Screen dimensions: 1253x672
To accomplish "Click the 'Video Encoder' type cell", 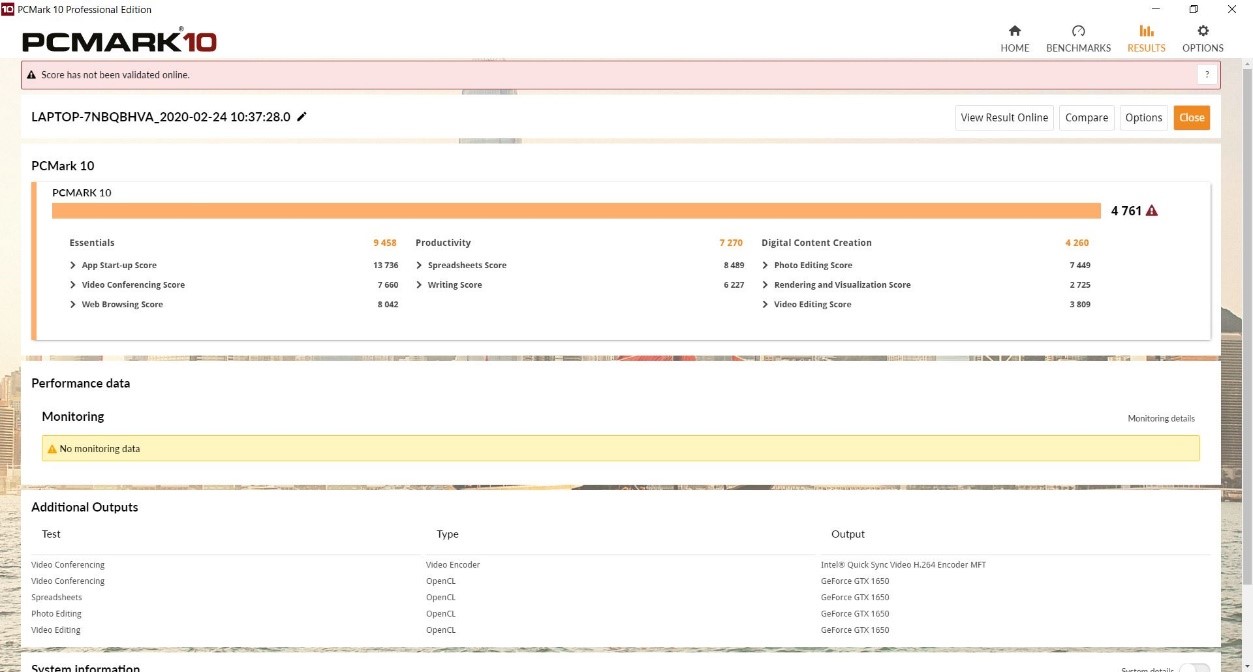I will [x=453, y=565].
